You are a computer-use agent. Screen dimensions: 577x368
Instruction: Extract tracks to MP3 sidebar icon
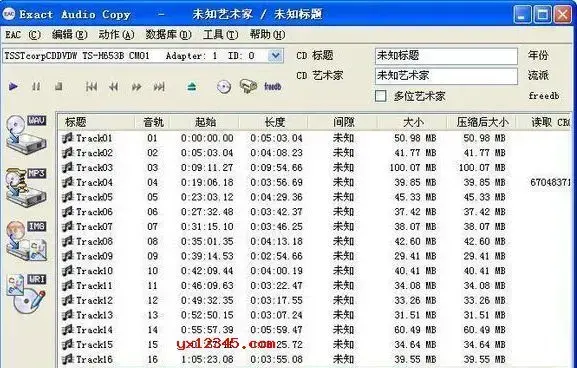click(x=26, y=187)
